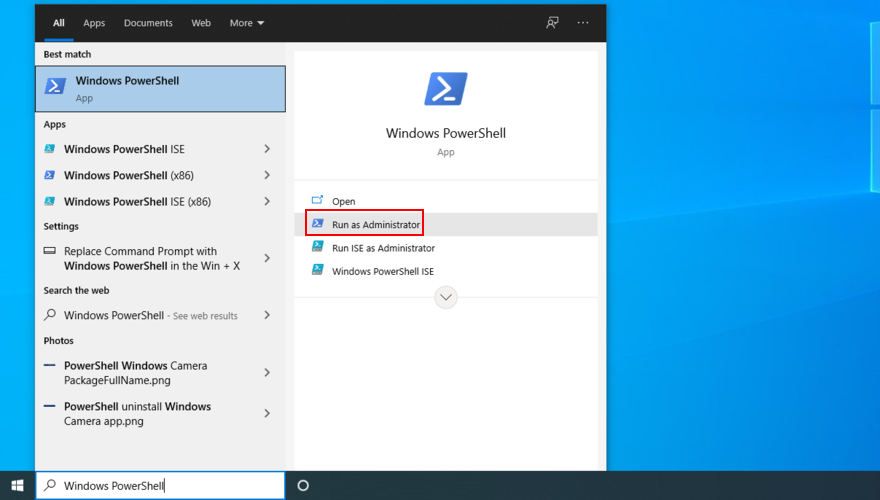Open Cortana circle icon on taskbar

point(303,485)
